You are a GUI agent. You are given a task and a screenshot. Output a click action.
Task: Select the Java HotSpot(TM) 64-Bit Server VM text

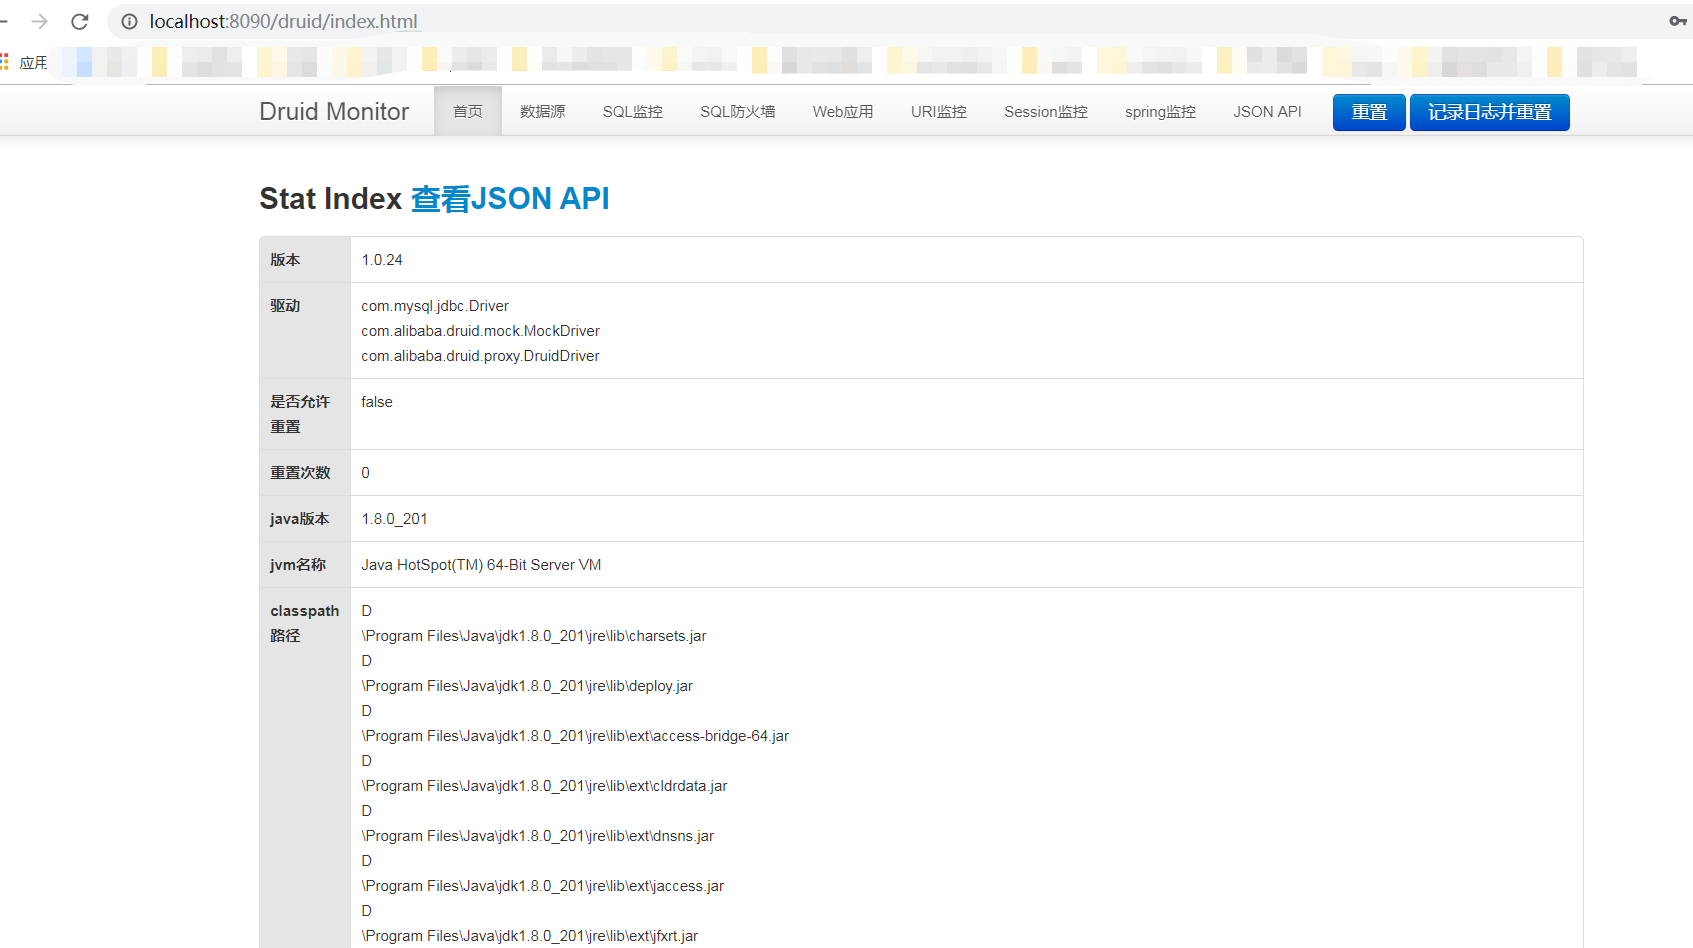tap(481, 565)
